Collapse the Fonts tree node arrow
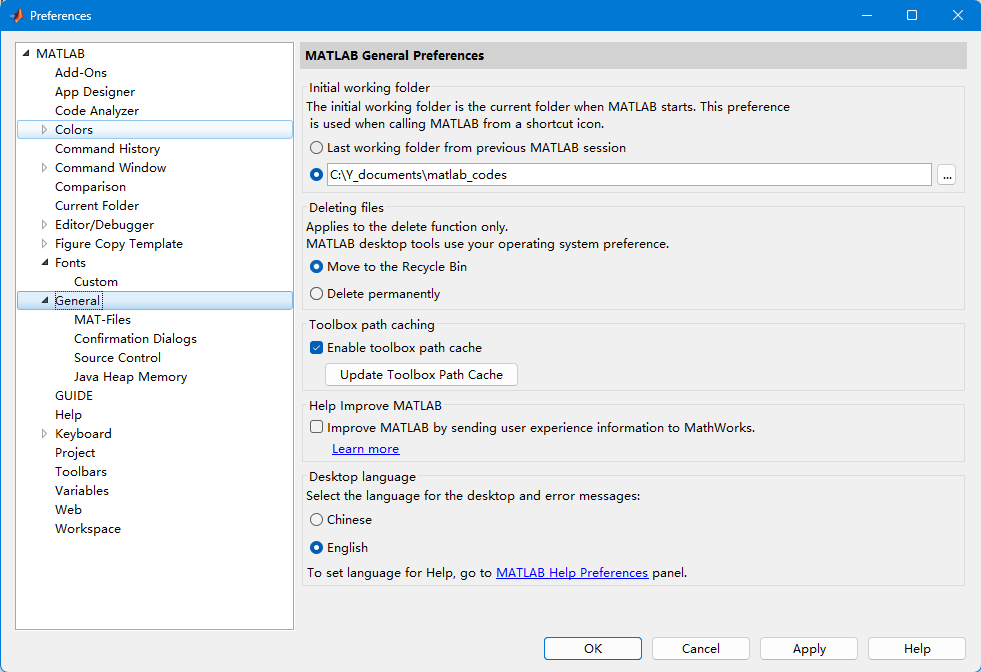Image resolution: width=981 pixels, height=672 pixels. click(44, 263)
